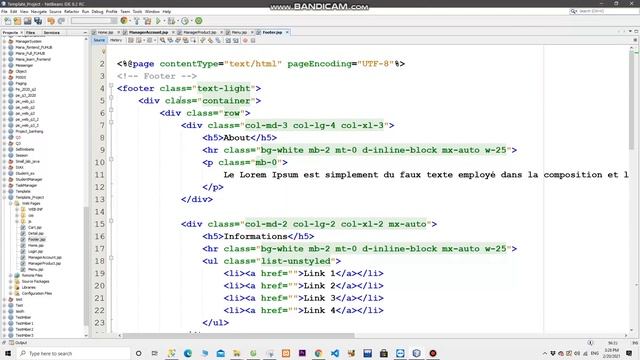The width and height of the screenshot is (640, 360).
Task: Open the Refactor menu
Action: coord(71,11)
